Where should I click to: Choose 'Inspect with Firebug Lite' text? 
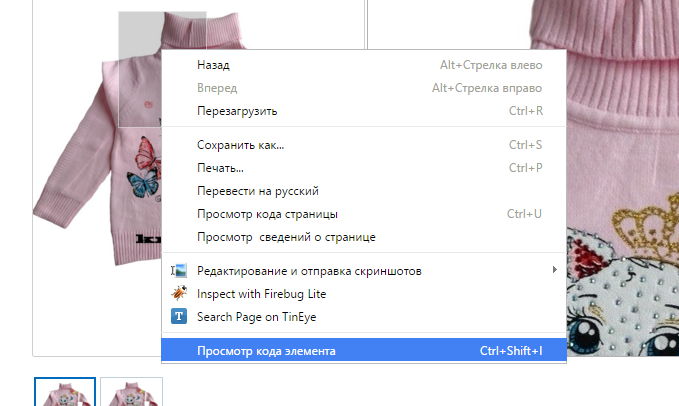[261, 294]
